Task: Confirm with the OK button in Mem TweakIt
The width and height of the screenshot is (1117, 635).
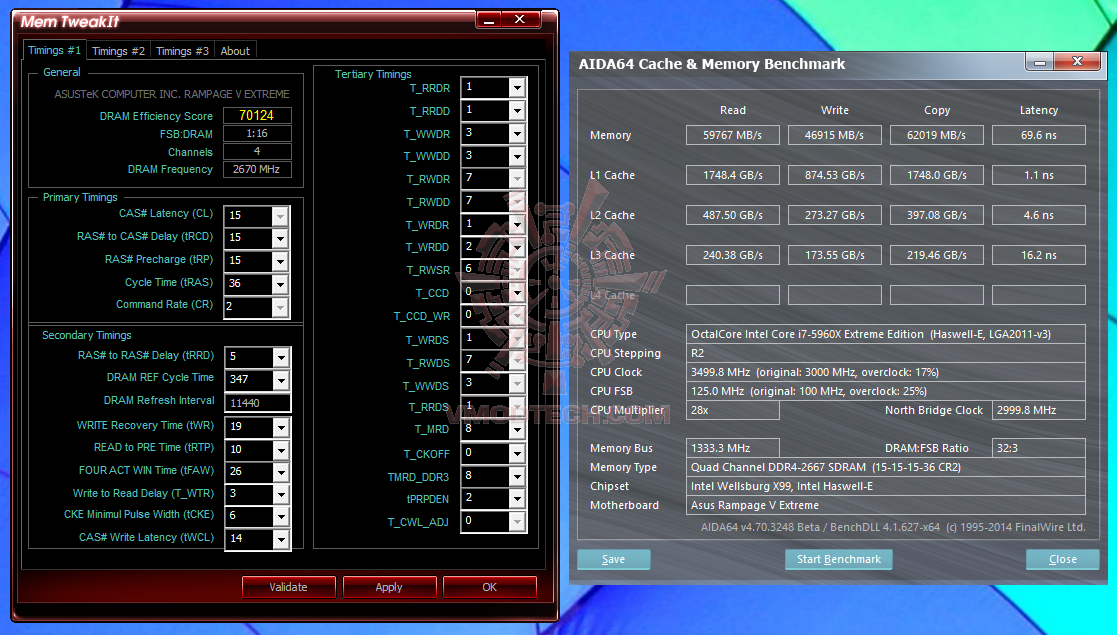Action: click(489, 587)
